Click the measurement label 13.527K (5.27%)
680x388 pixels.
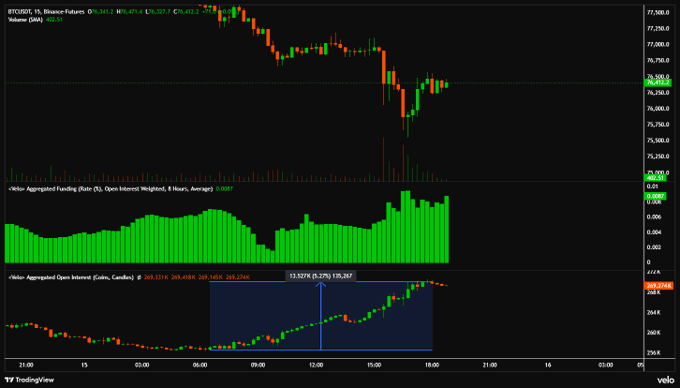pos(320,276)
